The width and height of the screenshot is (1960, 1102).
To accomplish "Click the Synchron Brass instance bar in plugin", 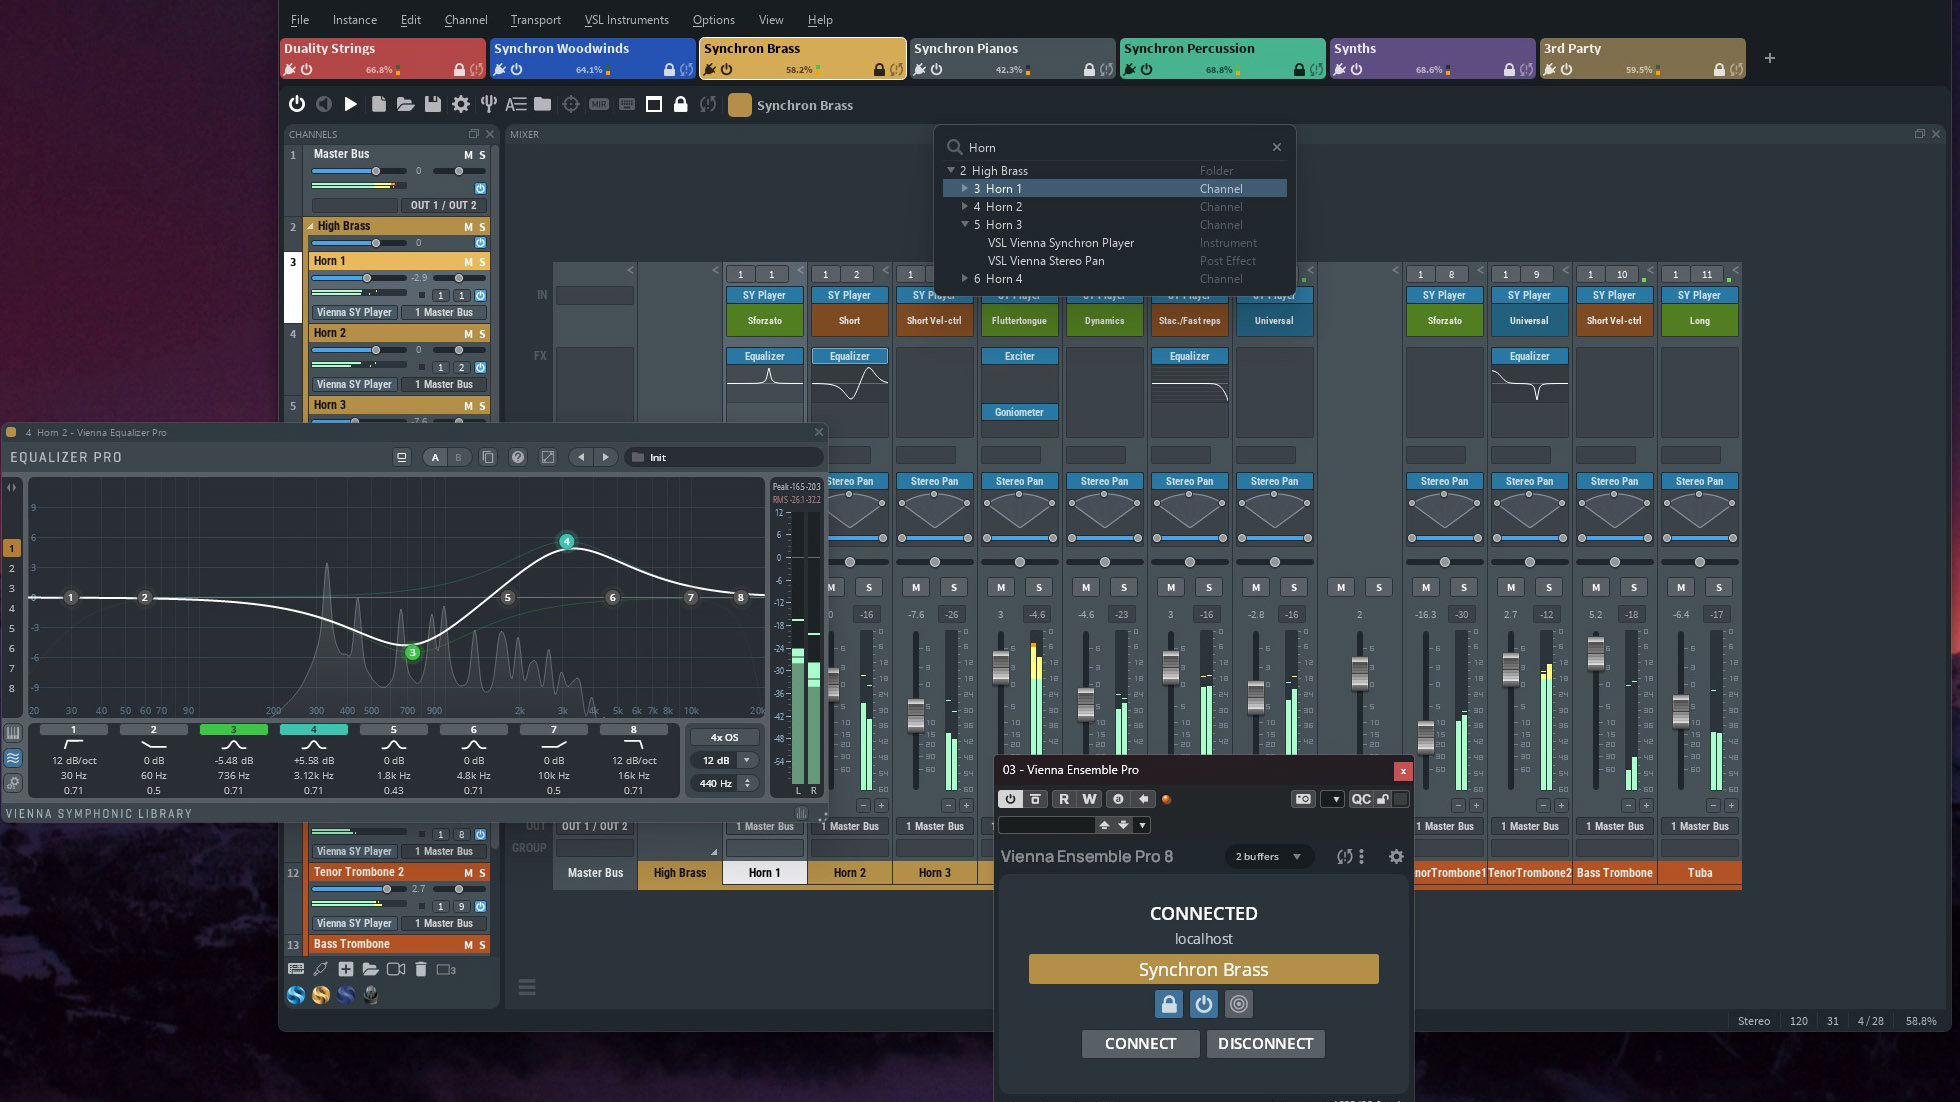I will 1203,969.
